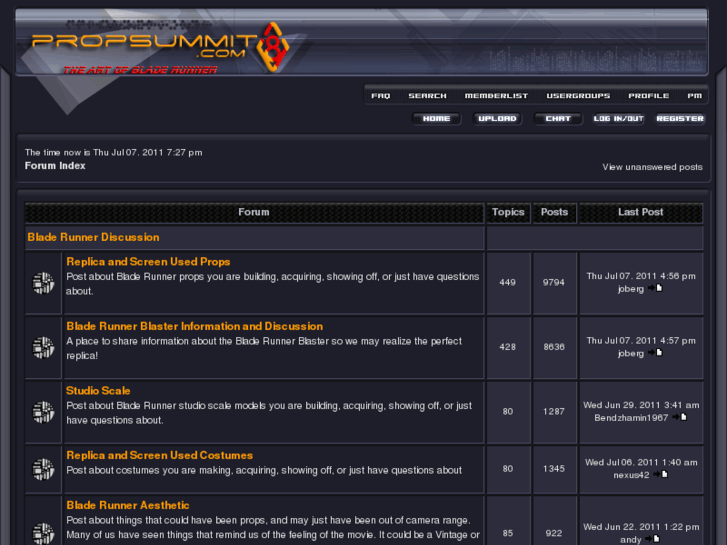This screenshot has height=545, width=727.
Task: Open nexus42 user profile
Action: [631, 475]
